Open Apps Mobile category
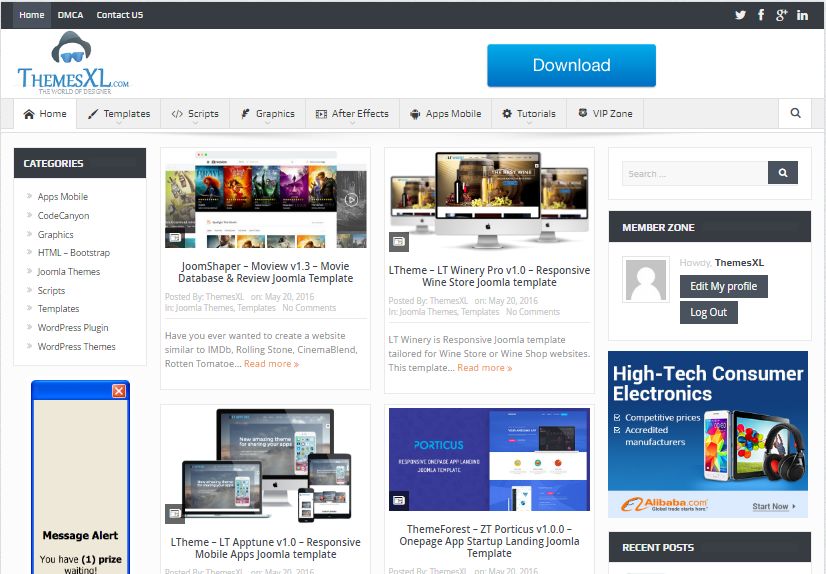The width and height of the screenshot is (826, 574). (63, 196)
